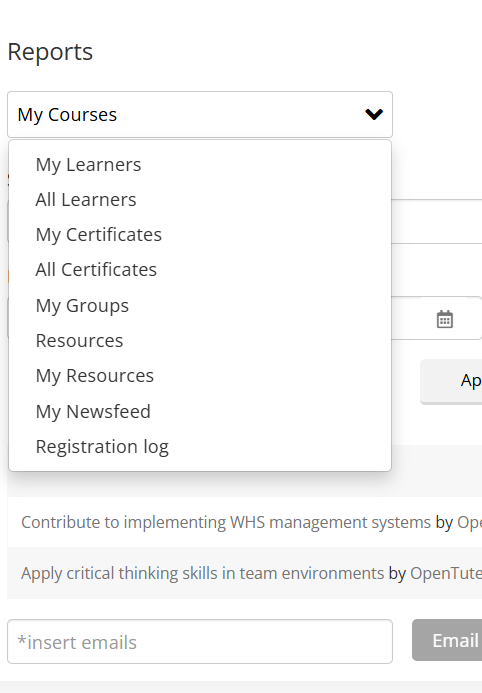
Task: Click the My Courses combo box
Action: pyautogui.click(x=200, y=114)
